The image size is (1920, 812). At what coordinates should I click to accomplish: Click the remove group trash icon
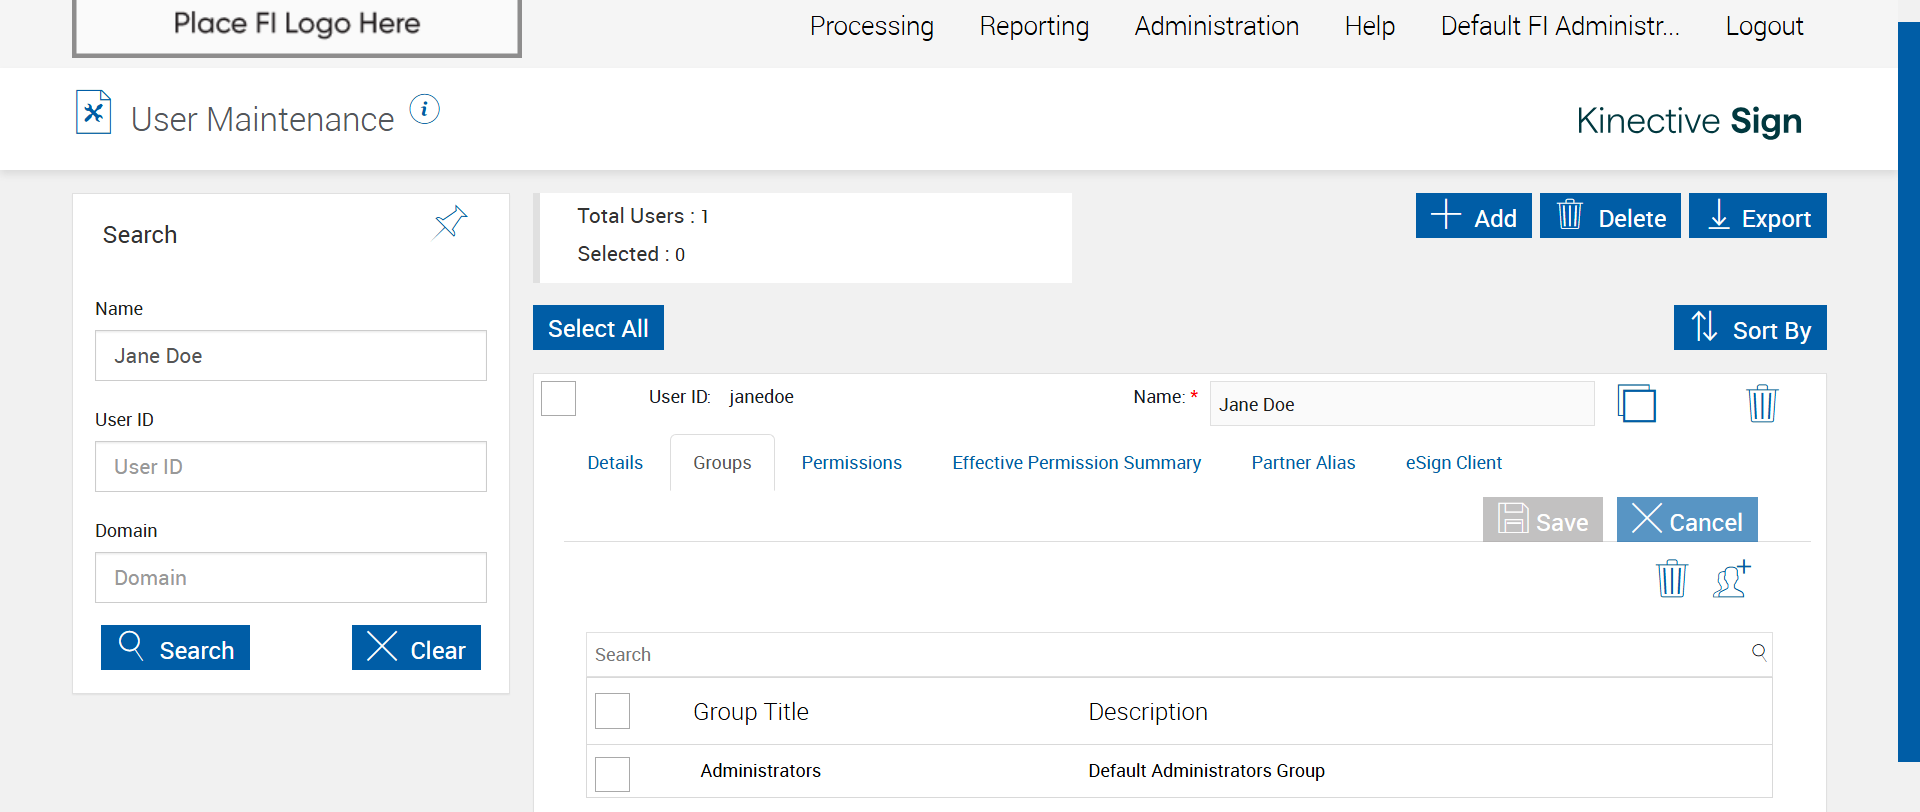tap(1671, 579)
